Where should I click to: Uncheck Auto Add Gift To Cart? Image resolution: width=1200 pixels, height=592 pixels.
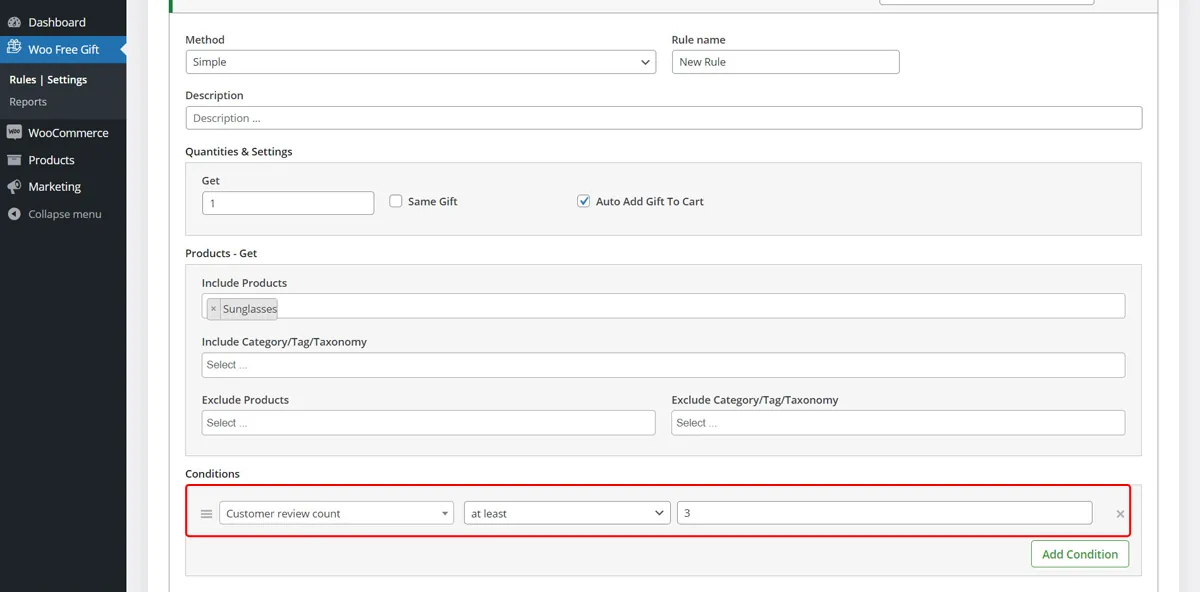click(x=584, y=201)
